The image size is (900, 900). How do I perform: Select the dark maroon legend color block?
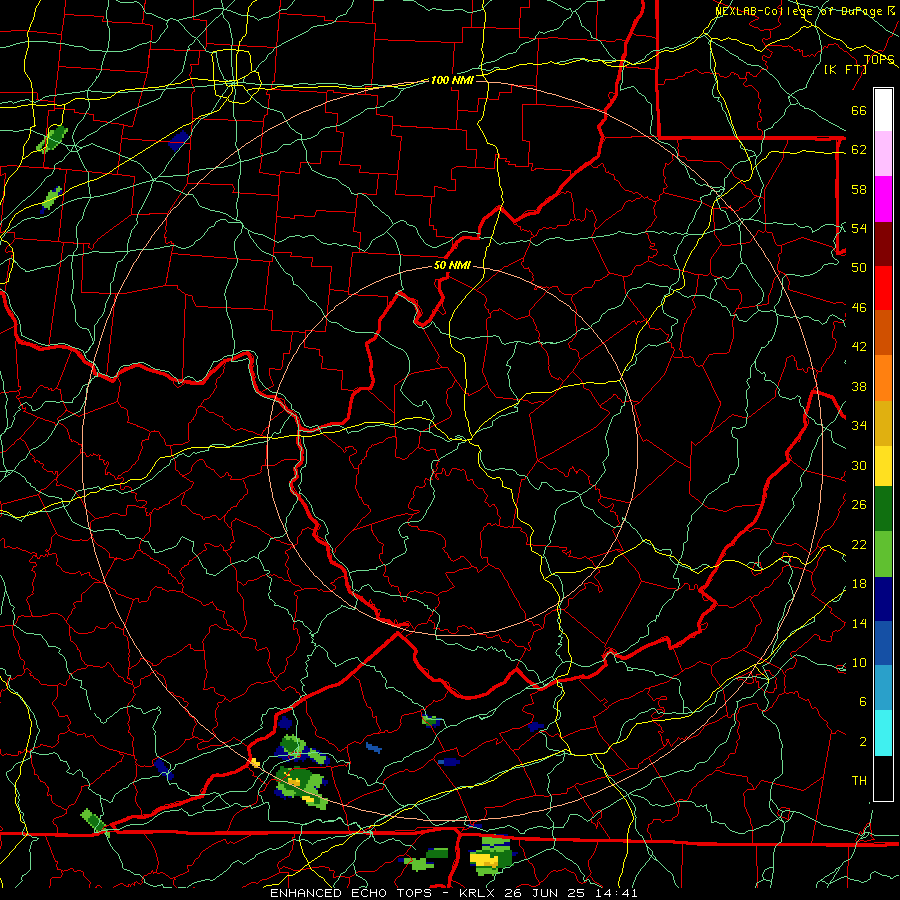(x=883, y=243)
